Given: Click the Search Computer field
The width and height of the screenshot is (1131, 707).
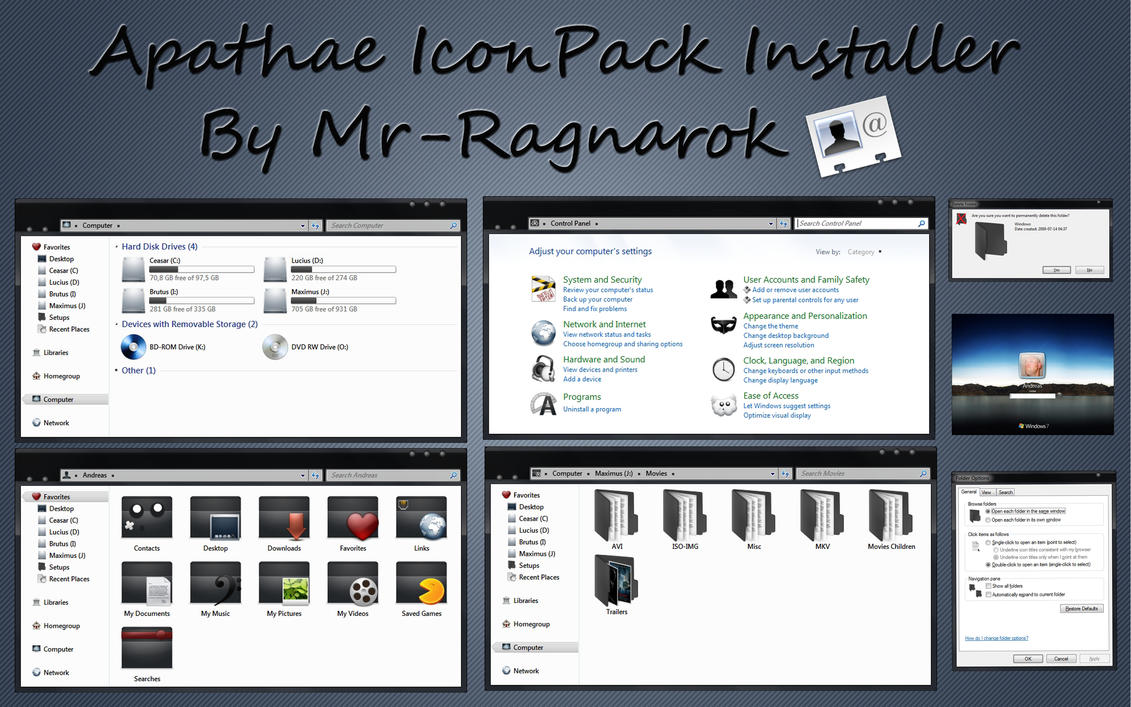Looking at the screenshot, I should [392, 226].
